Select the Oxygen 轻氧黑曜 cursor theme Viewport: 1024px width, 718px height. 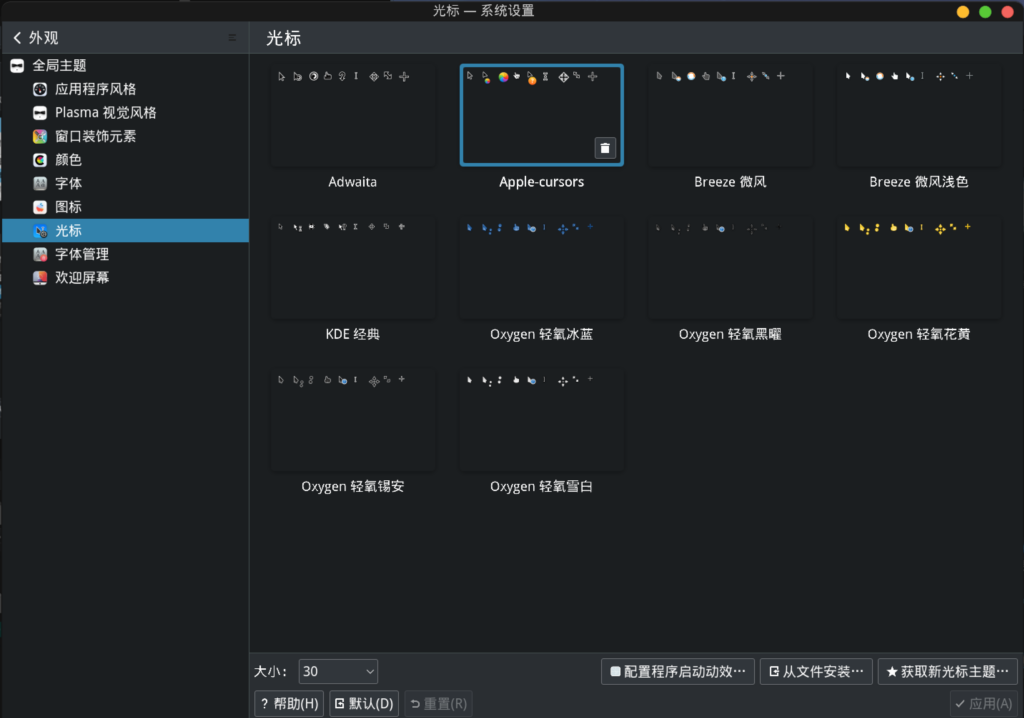point(730,267)
